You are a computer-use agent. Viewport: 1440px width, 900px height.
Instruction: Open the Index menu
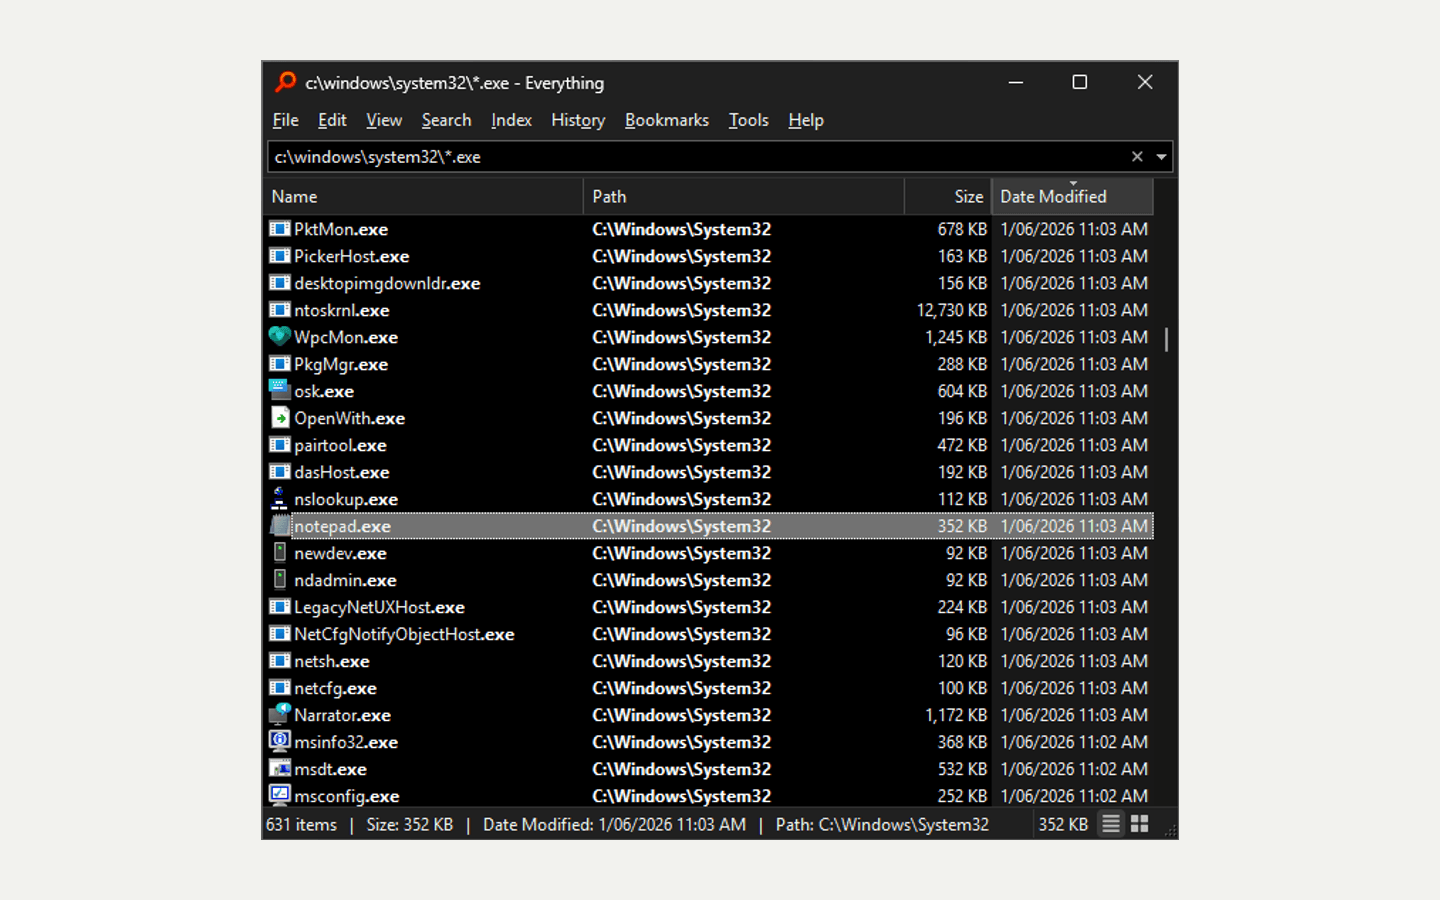[511, 120]
